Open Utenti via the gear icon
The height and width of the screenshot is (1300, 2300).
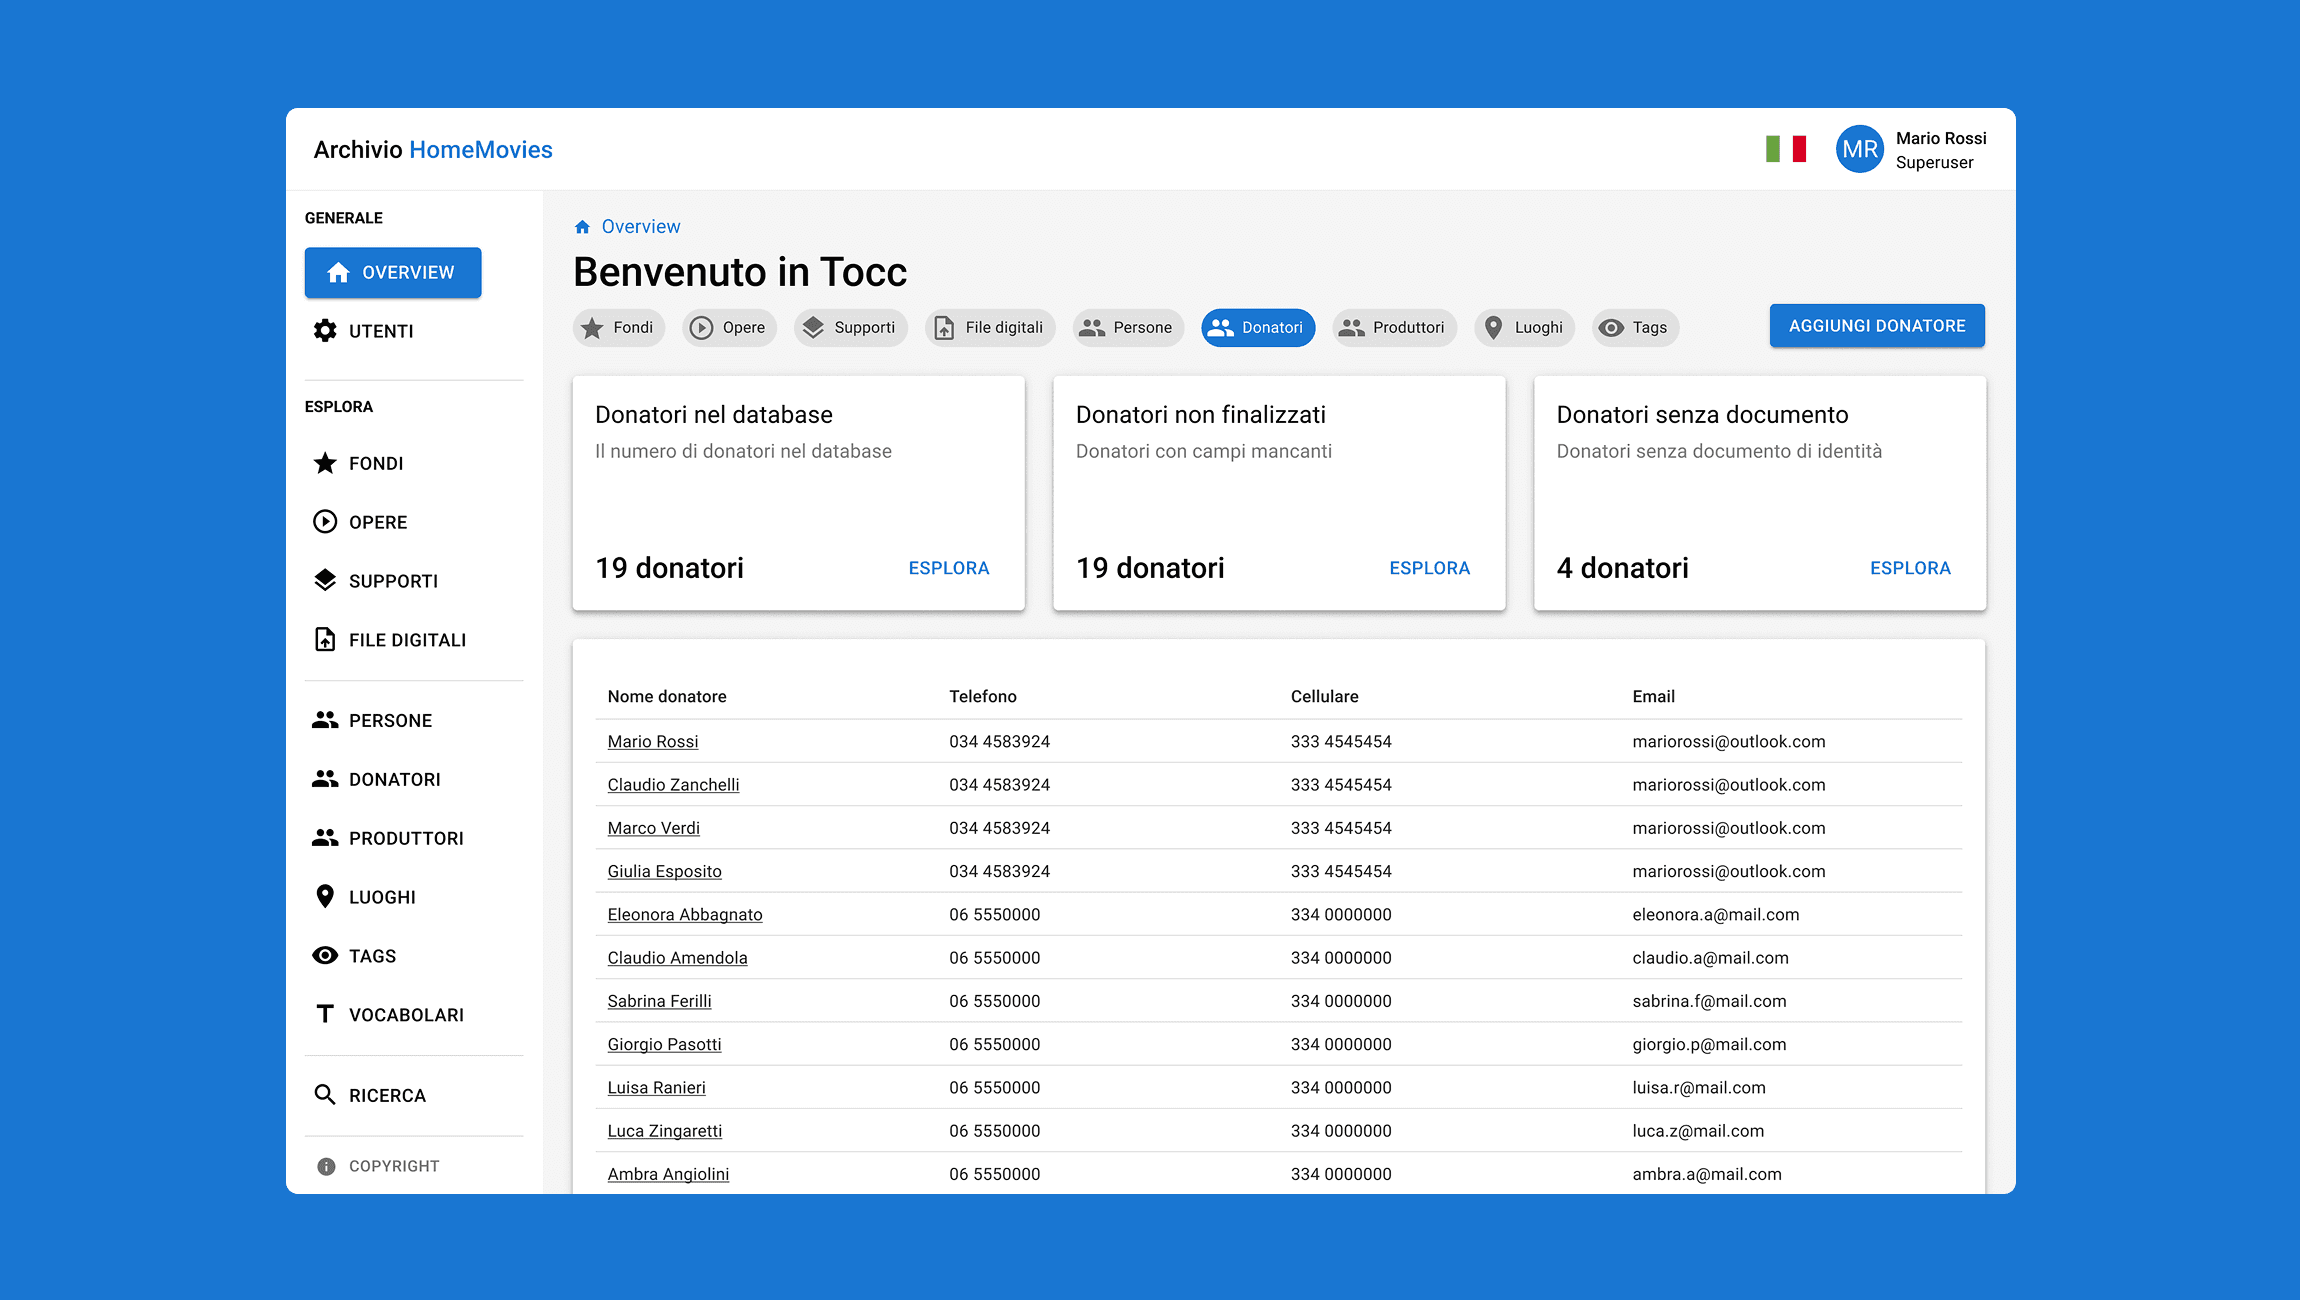point(325,331)
